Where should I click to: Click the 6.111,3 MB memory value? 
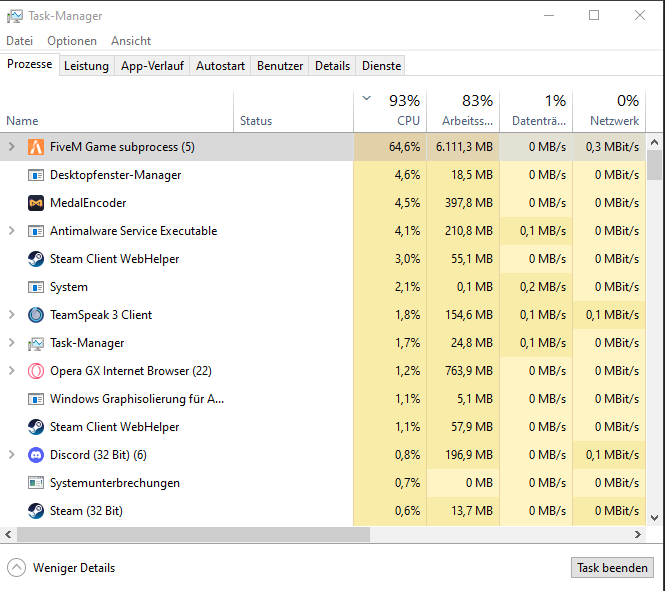(x=464, y=147)
